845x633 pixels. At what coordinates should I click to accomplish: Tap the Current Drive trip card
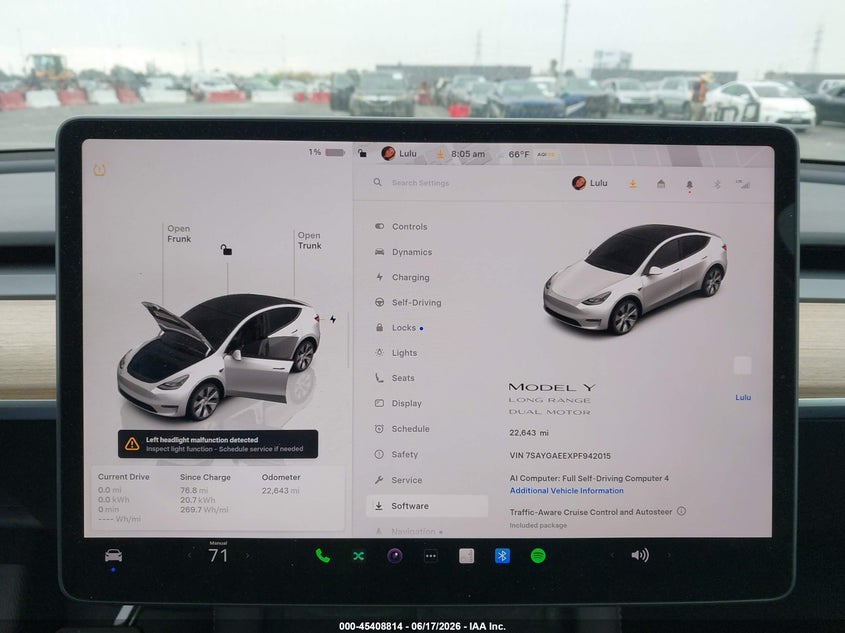click(x=123, y=498)
